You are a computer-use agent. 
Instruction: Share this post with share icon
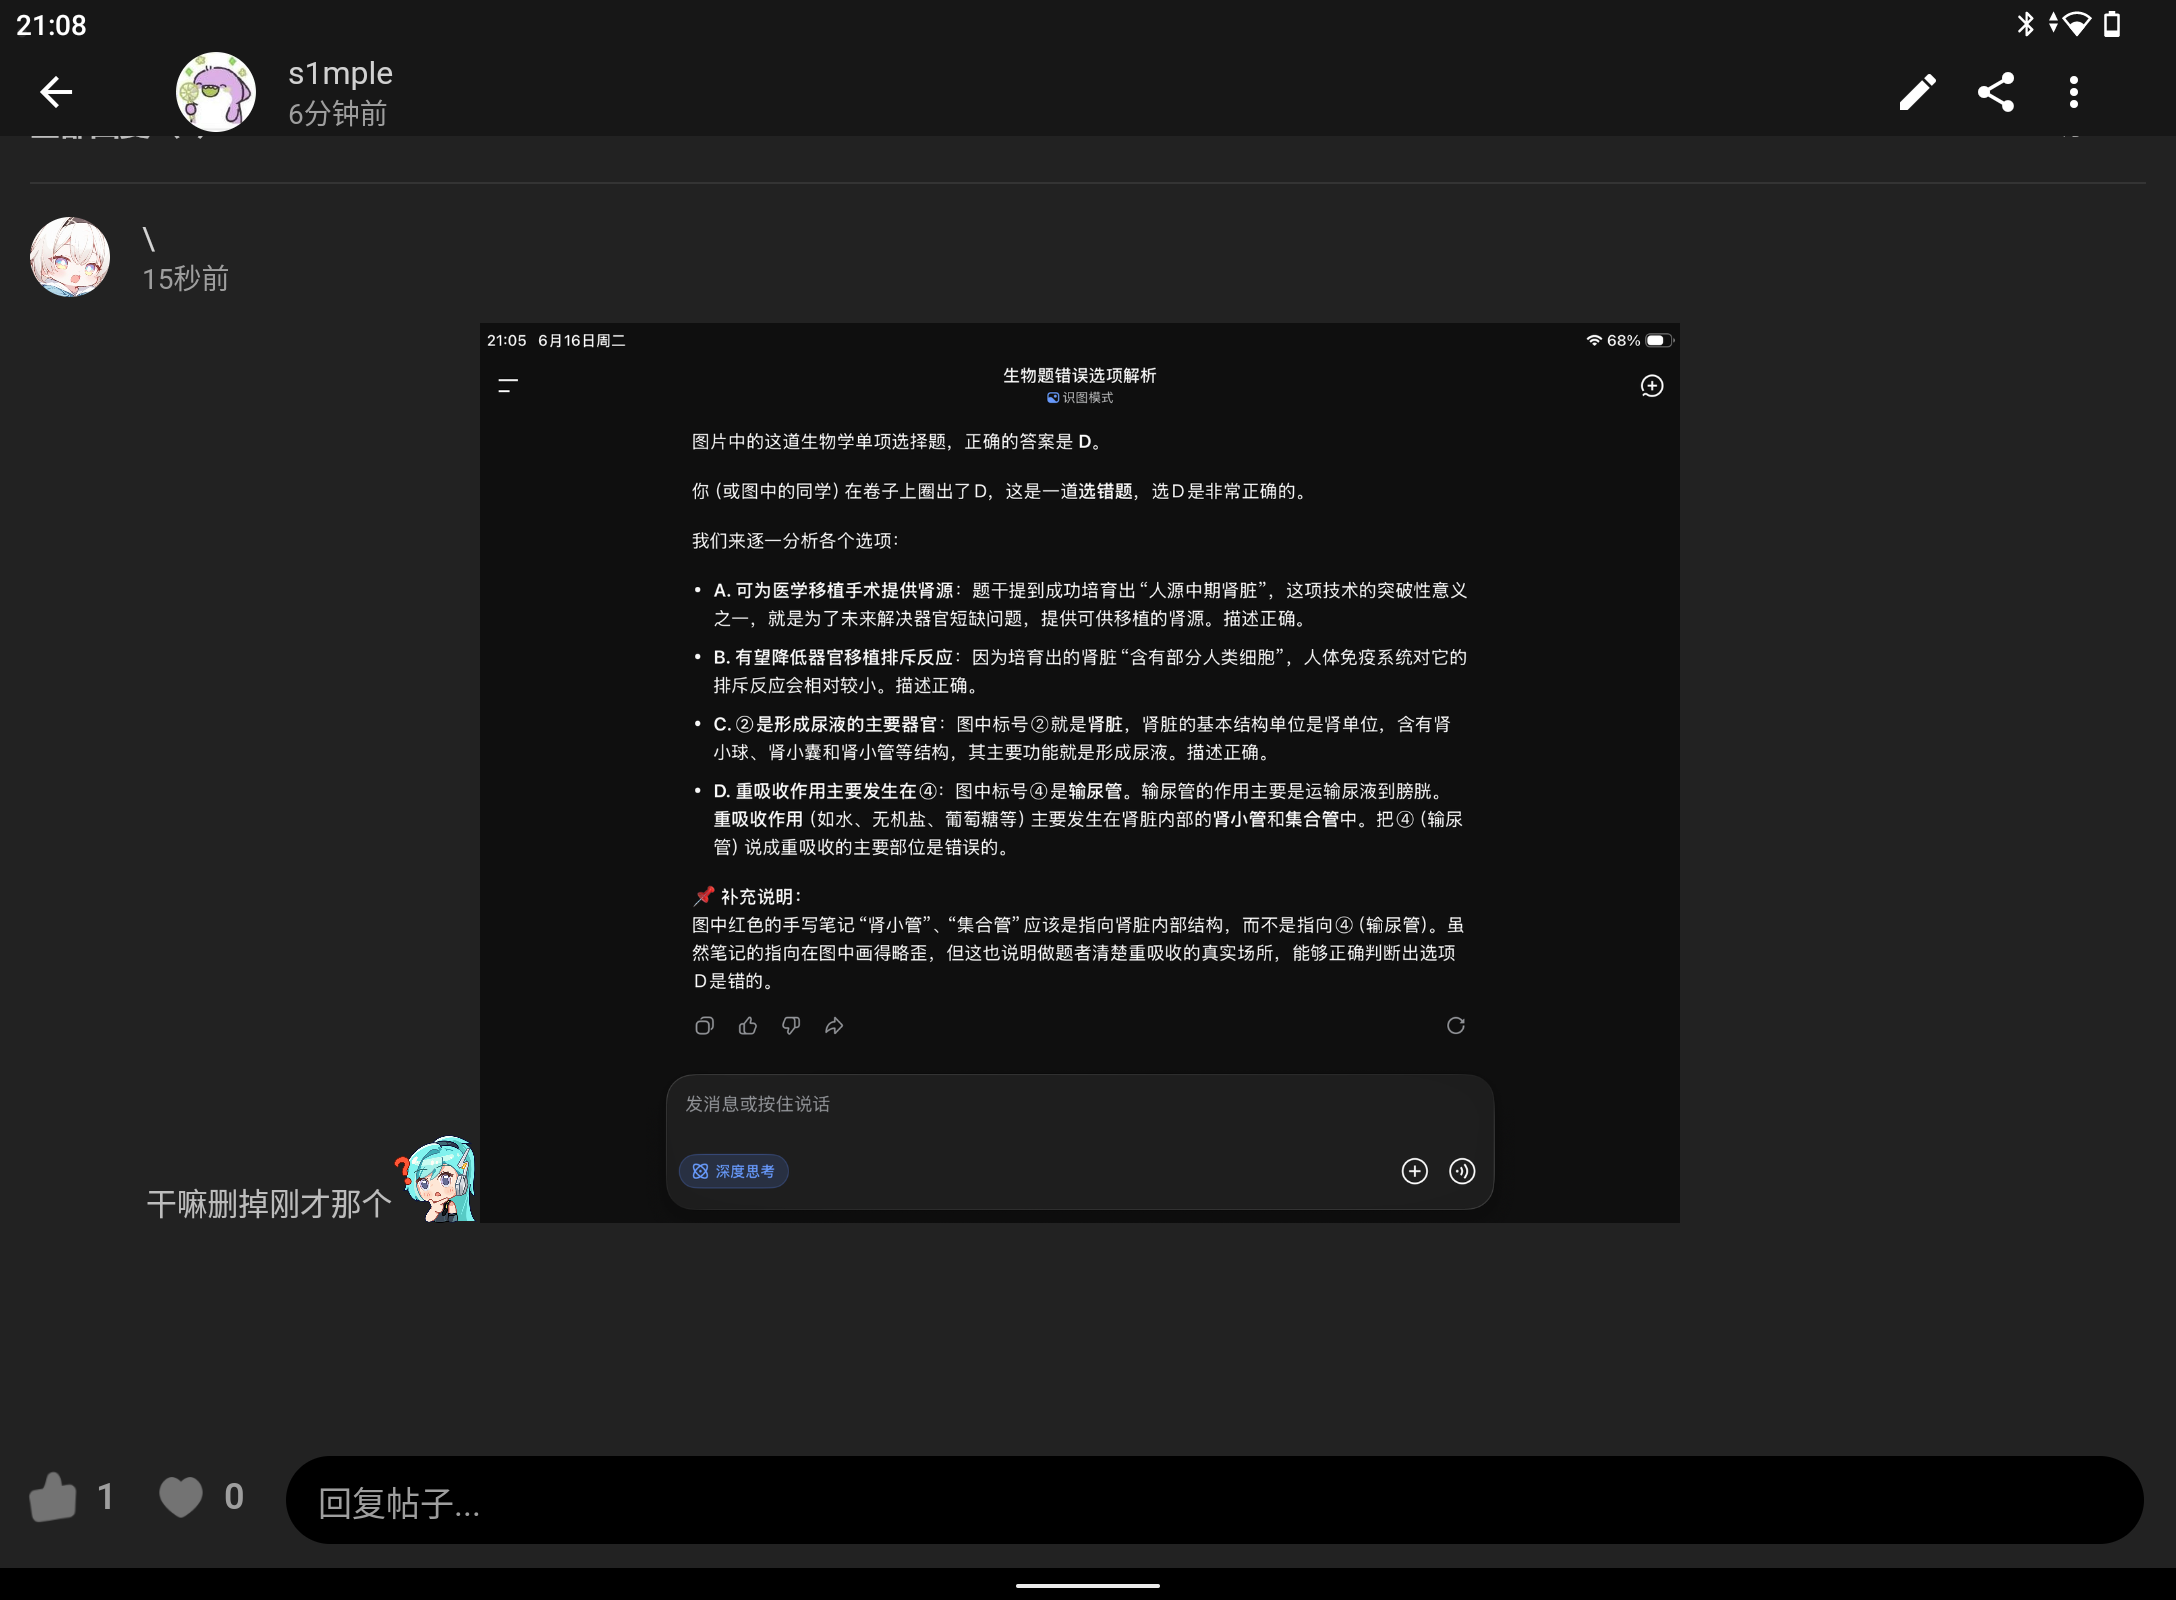1996,92
